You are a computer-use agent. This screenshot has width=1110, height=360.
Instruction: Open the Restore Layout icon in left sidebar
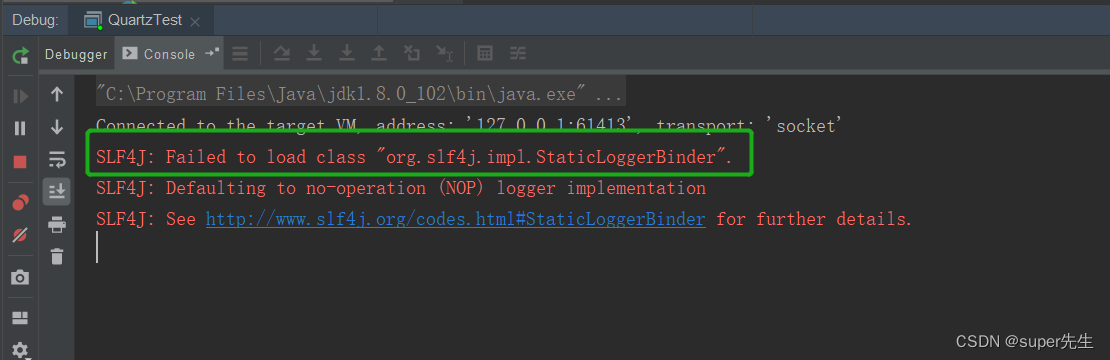click(x=20, y=317)
